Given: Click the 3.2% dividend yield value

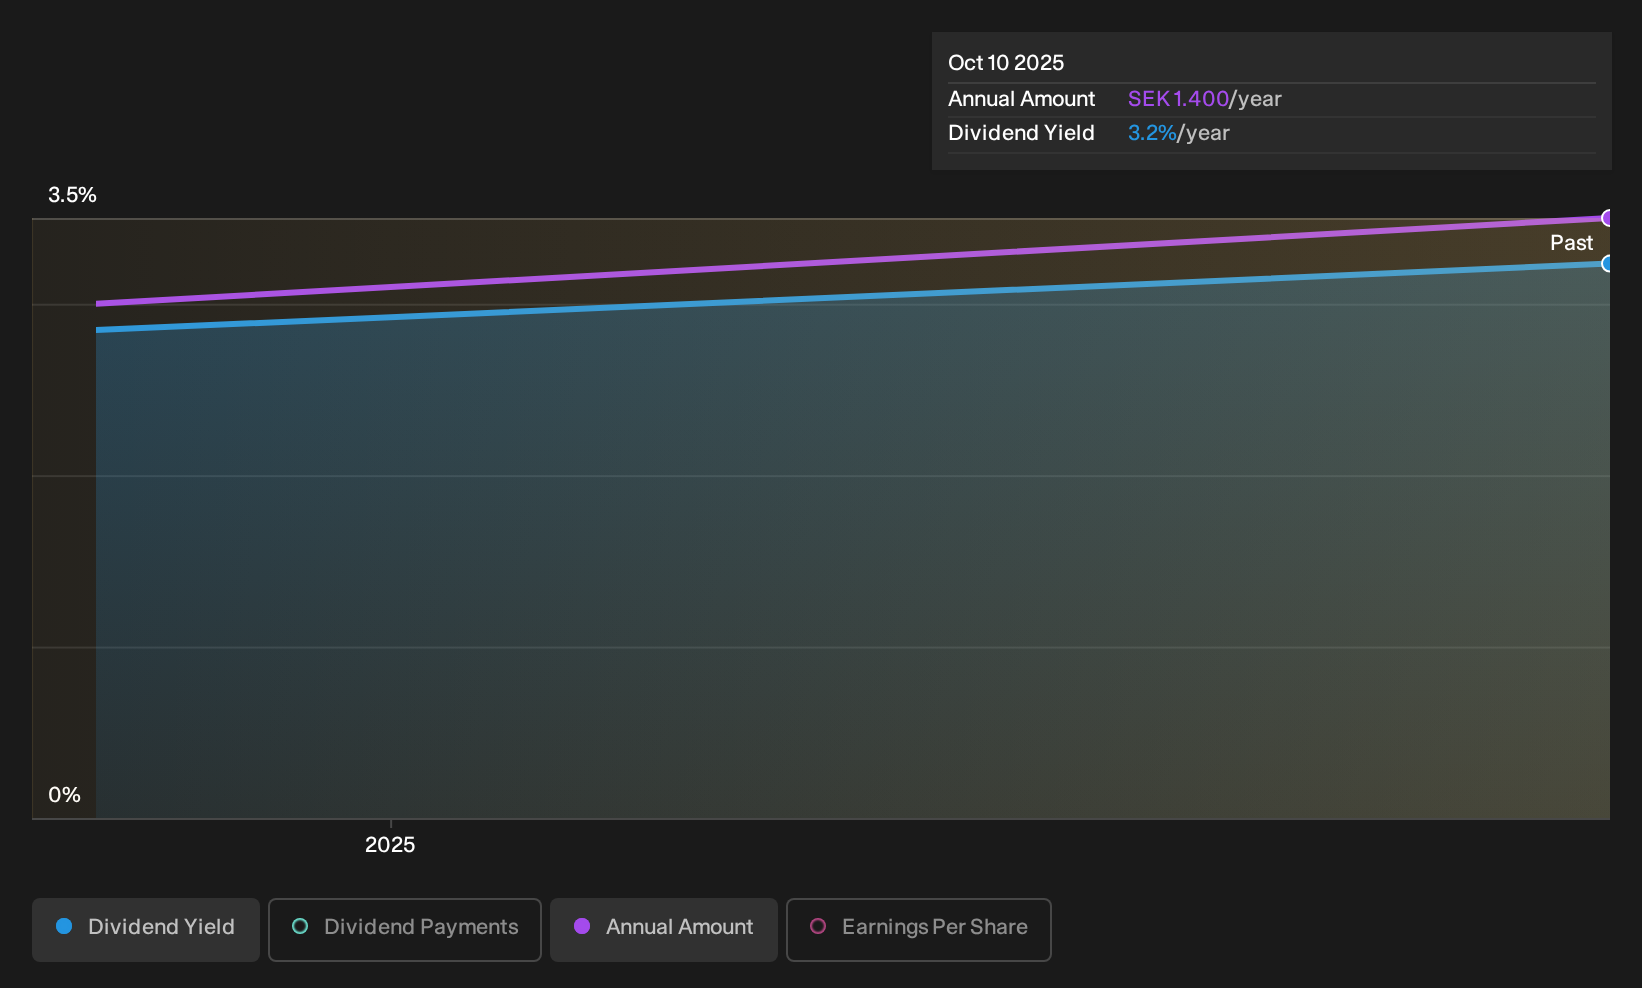Looking at the screenshot, I should coord(1152,133).
